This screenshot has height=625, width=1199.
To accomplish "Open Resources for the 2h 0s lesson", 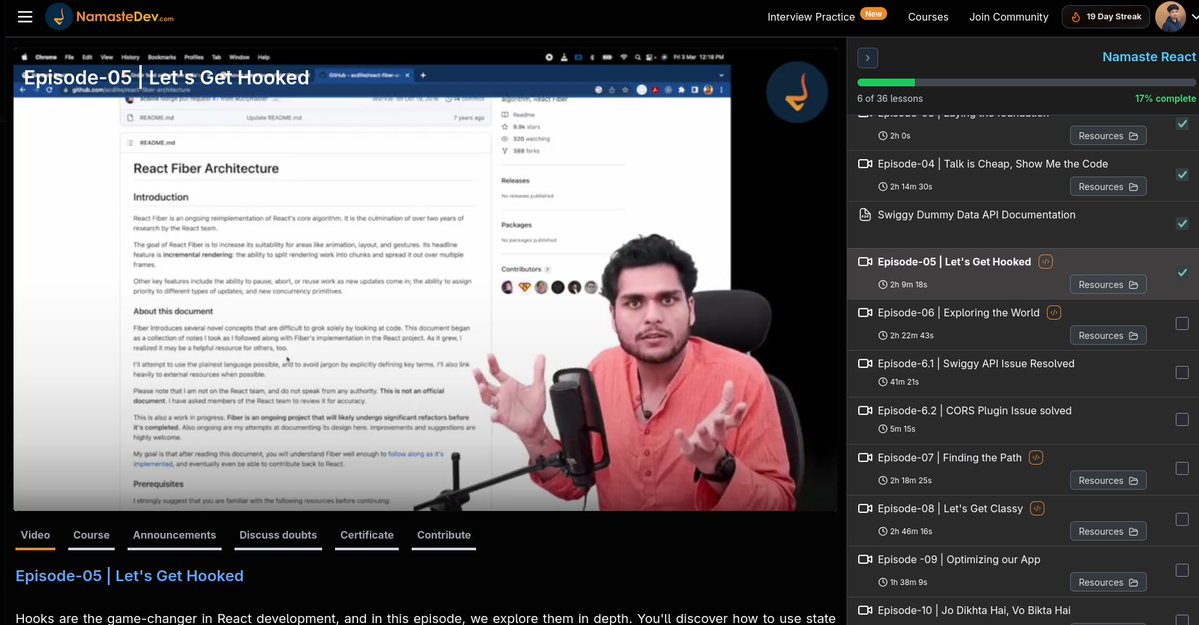I will pos(1108,136).
